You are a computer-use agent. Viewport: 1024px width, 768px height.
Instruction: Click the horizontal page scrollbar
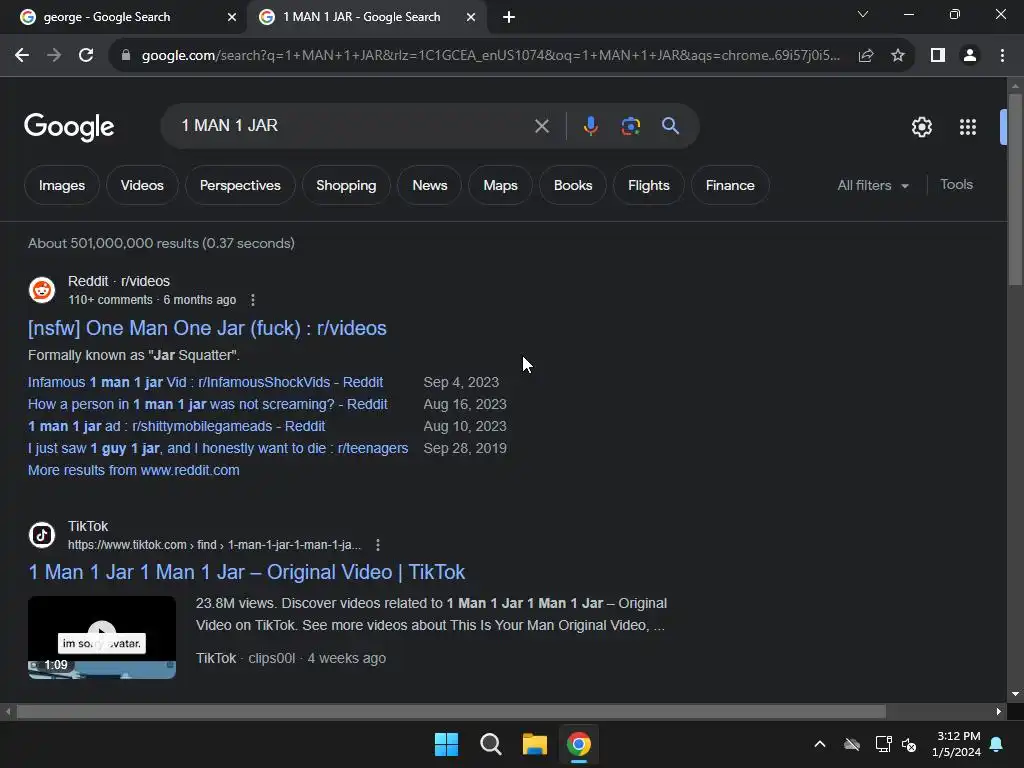tap(451, 711)
